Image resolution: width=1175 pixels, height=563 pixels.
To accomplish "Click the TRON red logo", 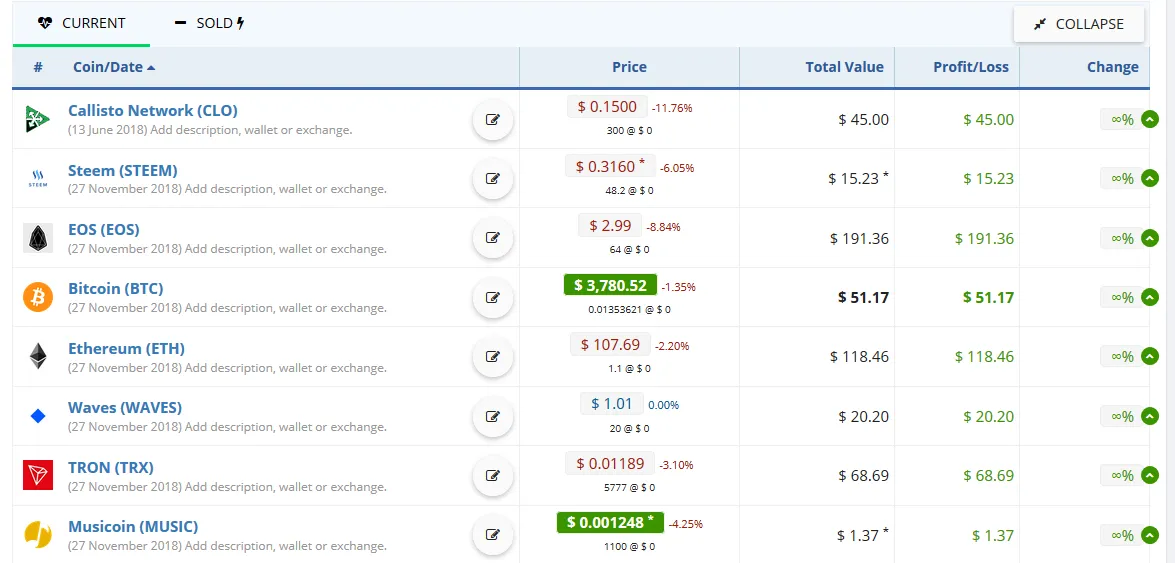I will 37,475.
